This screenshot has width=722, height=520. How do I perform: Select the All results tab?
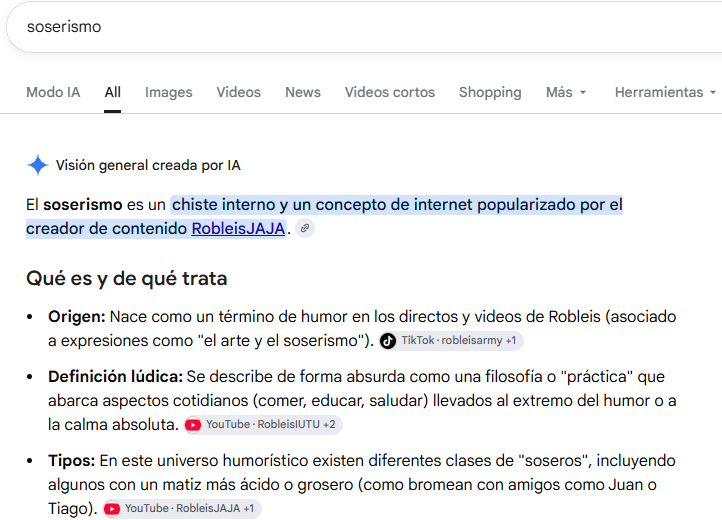(112, 92)
